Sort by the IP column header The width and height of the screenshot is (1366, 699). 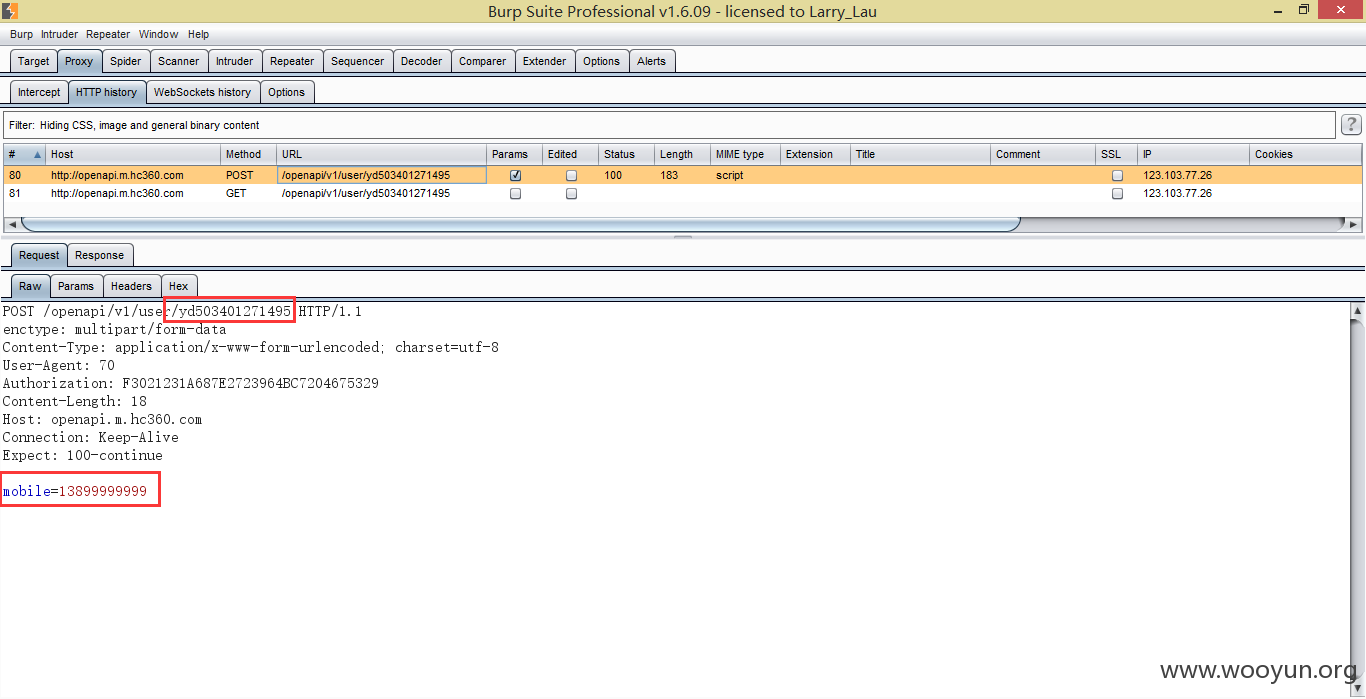tap(1195, 154)
